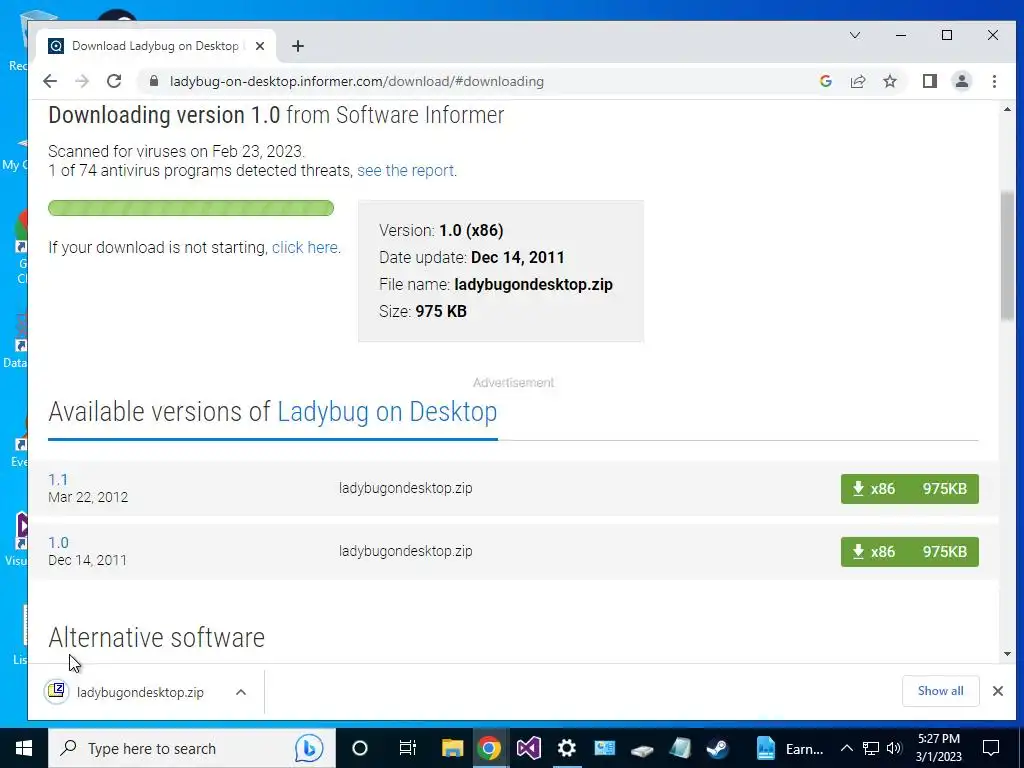The height and width of the screenshot is (768, 1024).
Task: Download version 1.1 x86 975KB
Action: [909, 488]
